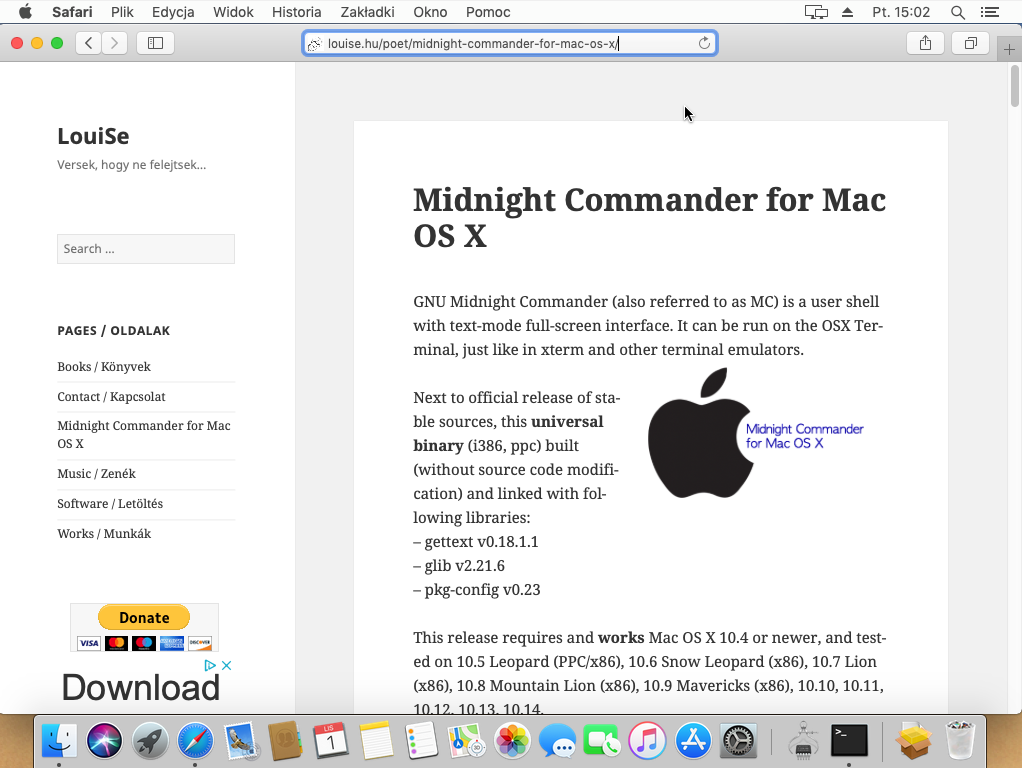The width and height of the screenshot is (1022, 768).
Task: Open the App Store from the Dock
Action: [x=693, y=741]
